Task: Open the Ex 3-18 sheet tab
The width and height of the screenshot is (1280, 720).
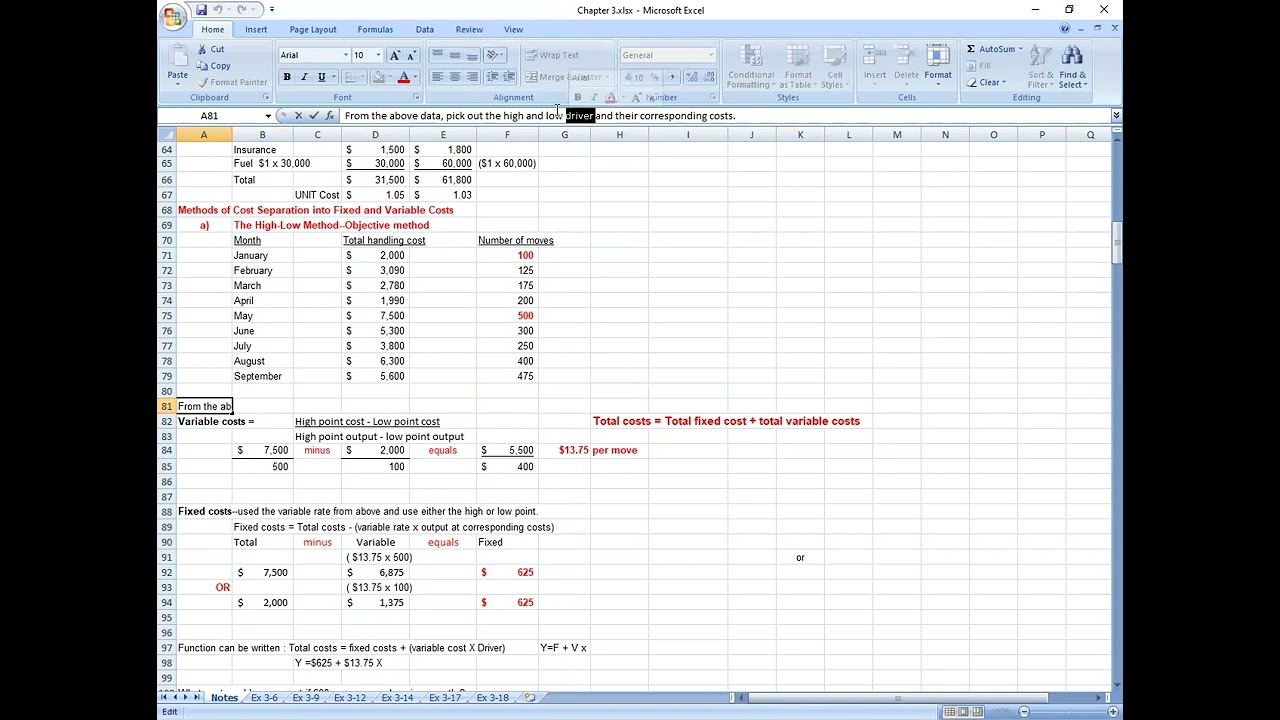Action: pyautogui.click(x=492, y=698)
